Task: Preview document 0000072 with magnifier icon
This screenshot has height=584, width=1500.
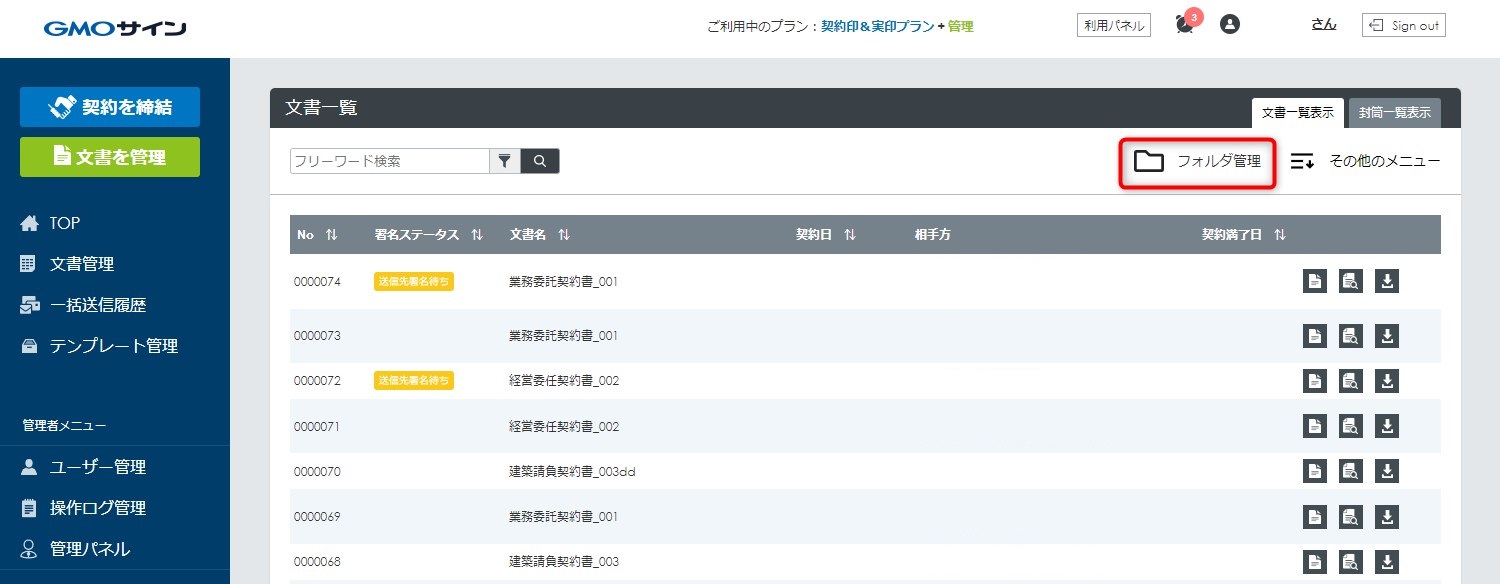Action: tap(1351, 381)
